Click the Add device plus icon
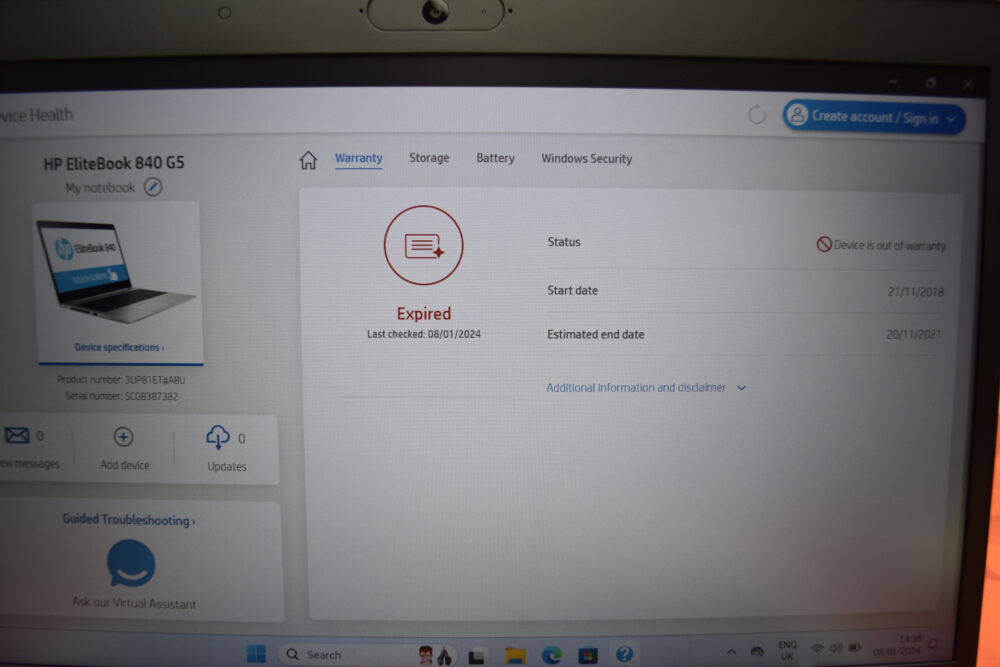This screenshot has width=1000, height=667. point(123,437)
